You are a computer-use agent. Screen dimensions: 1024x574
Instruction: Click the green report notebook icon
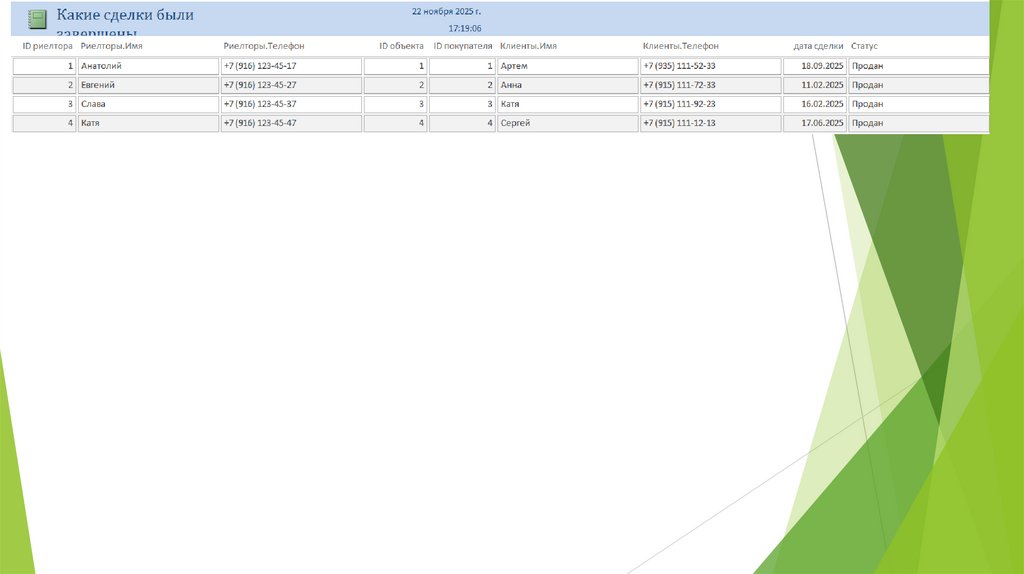[x=37, y=20]
